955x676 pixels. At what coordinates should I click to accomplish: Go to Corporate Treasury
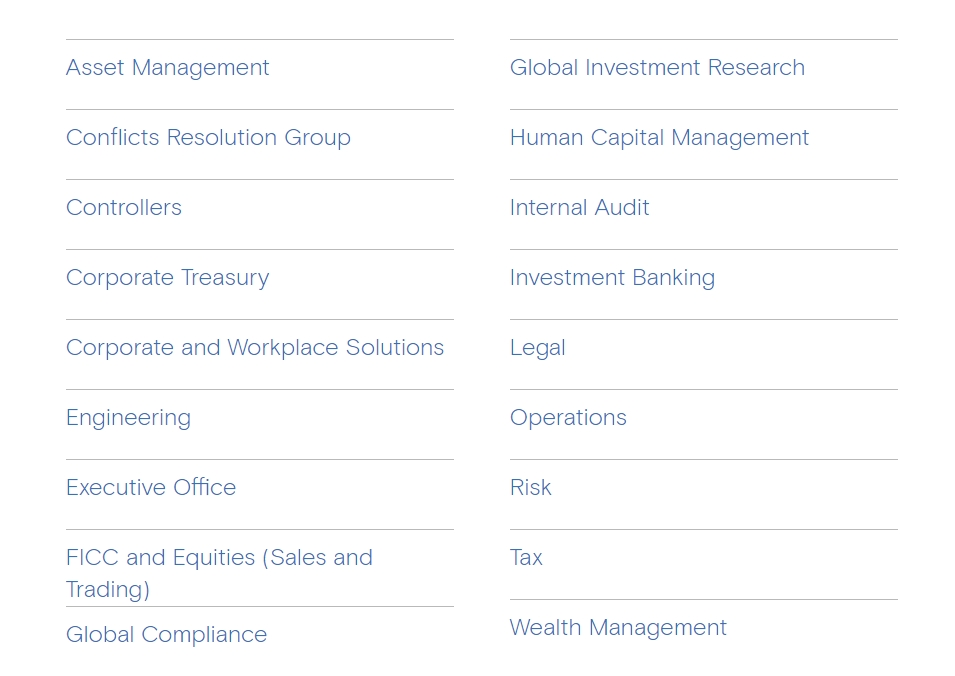(167, 278)
